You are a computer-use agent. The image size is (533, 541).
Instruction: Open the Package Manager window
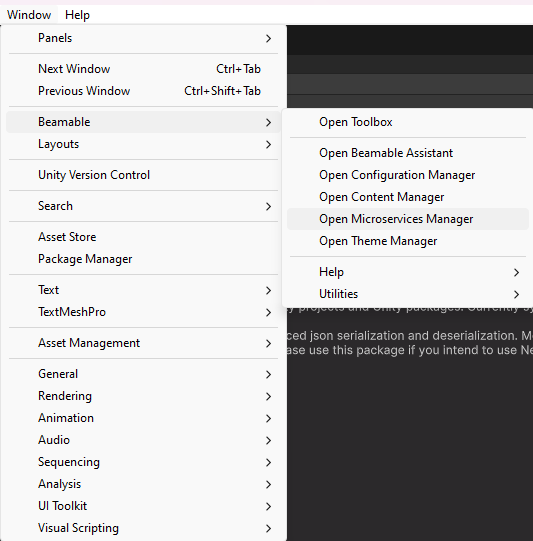[143, 259]
